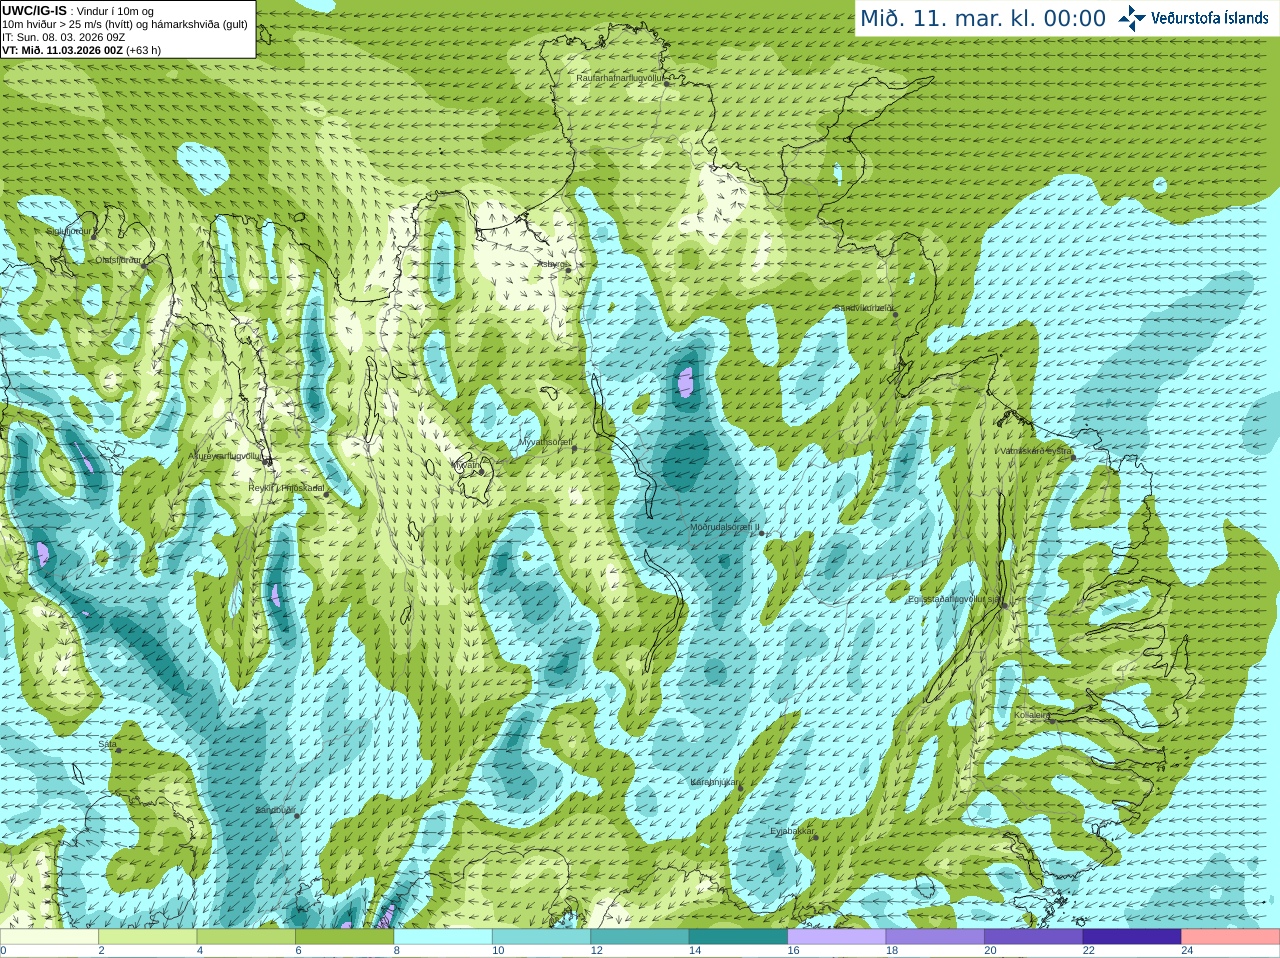Select the above-24 m/s pink legend swatch

coord(1231,937)
